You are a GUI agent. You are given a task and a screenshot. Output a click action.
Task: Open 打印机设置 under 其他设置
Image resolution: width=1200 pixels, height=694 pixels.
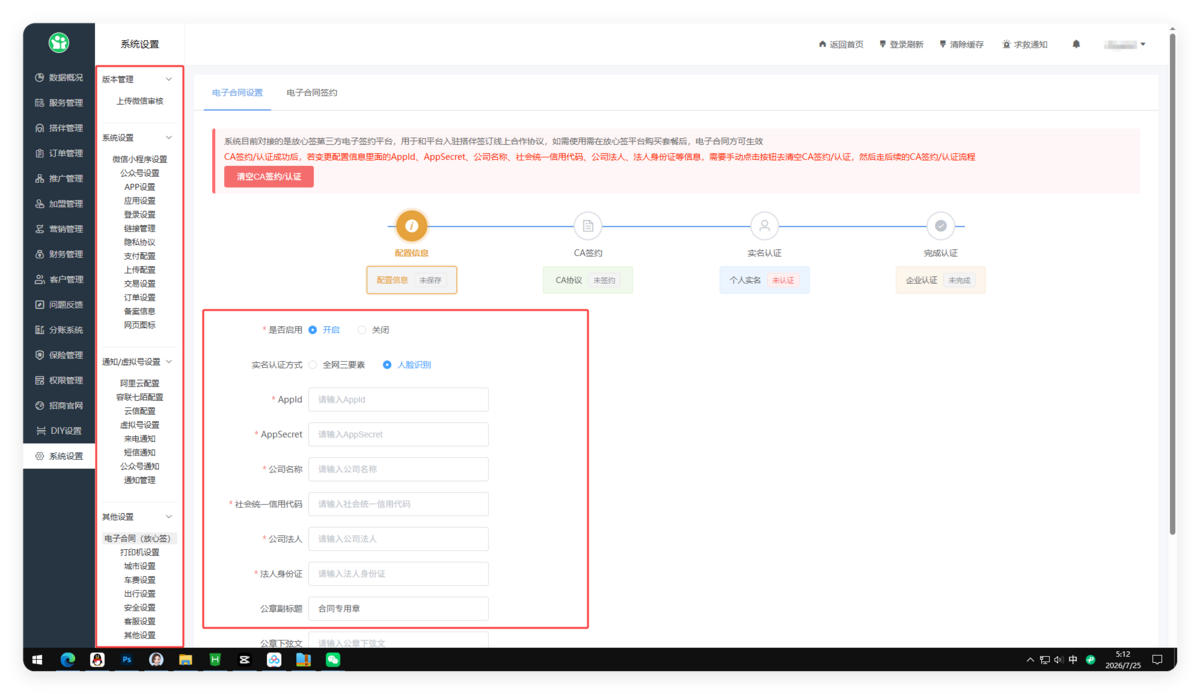point(139,552)
